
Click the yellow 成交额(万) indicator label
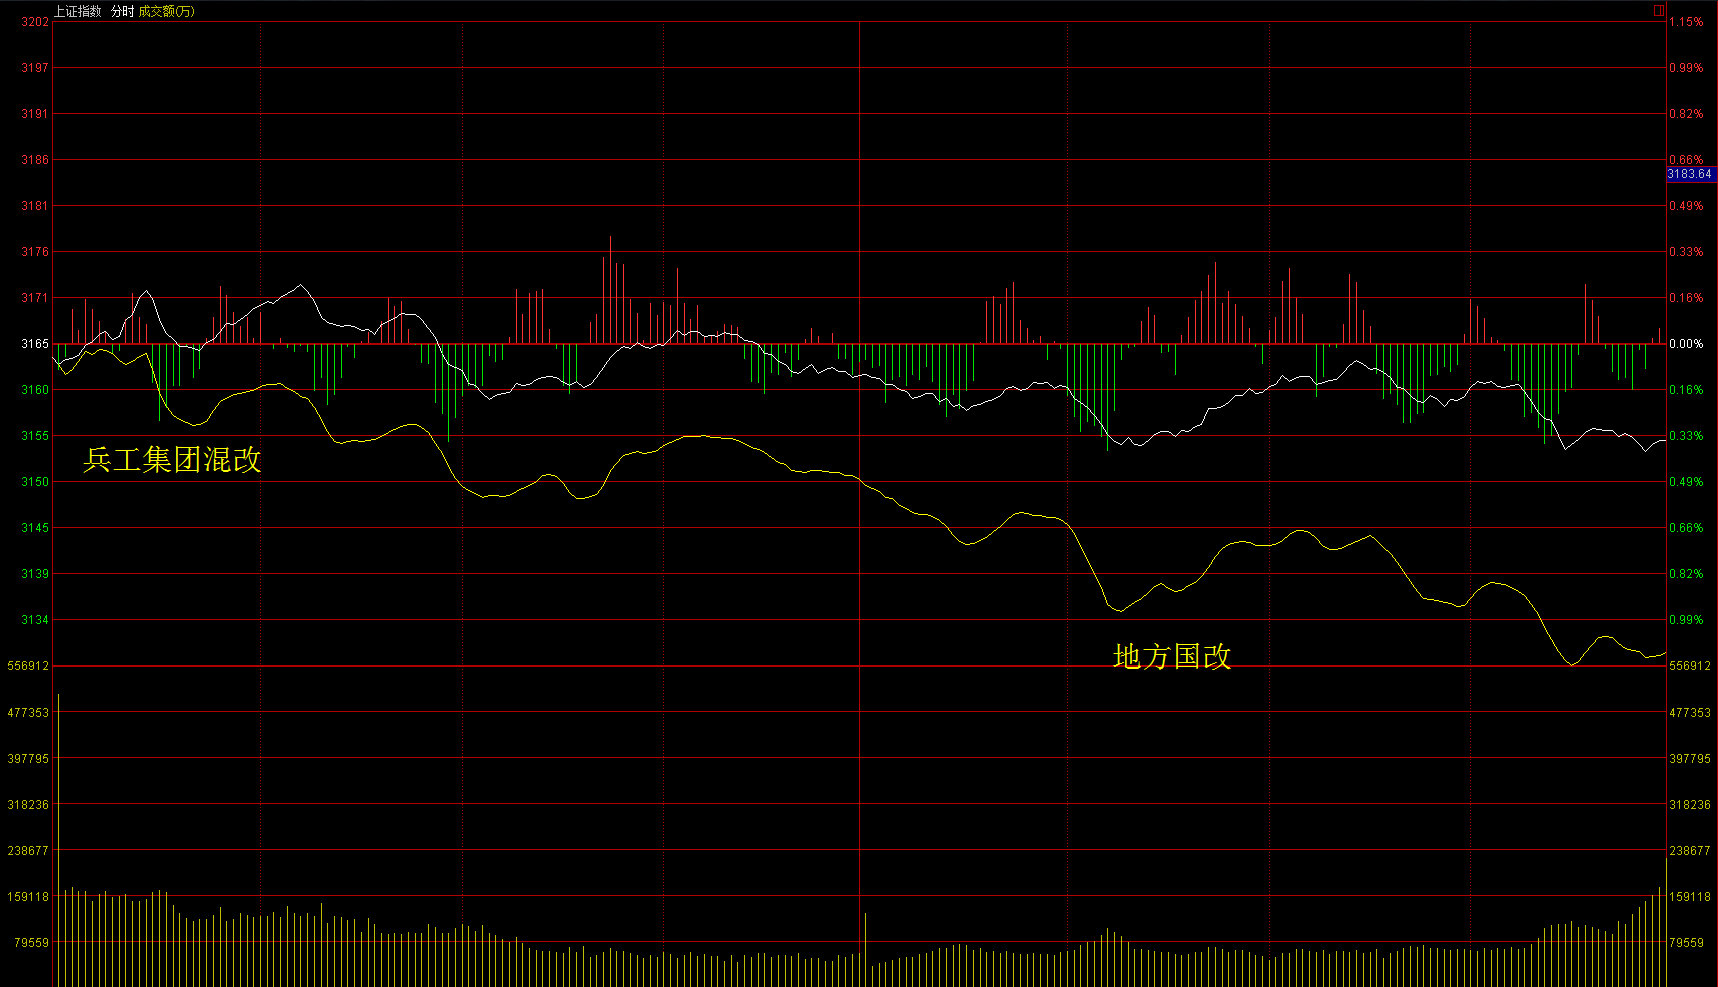(x=166, y=11)
